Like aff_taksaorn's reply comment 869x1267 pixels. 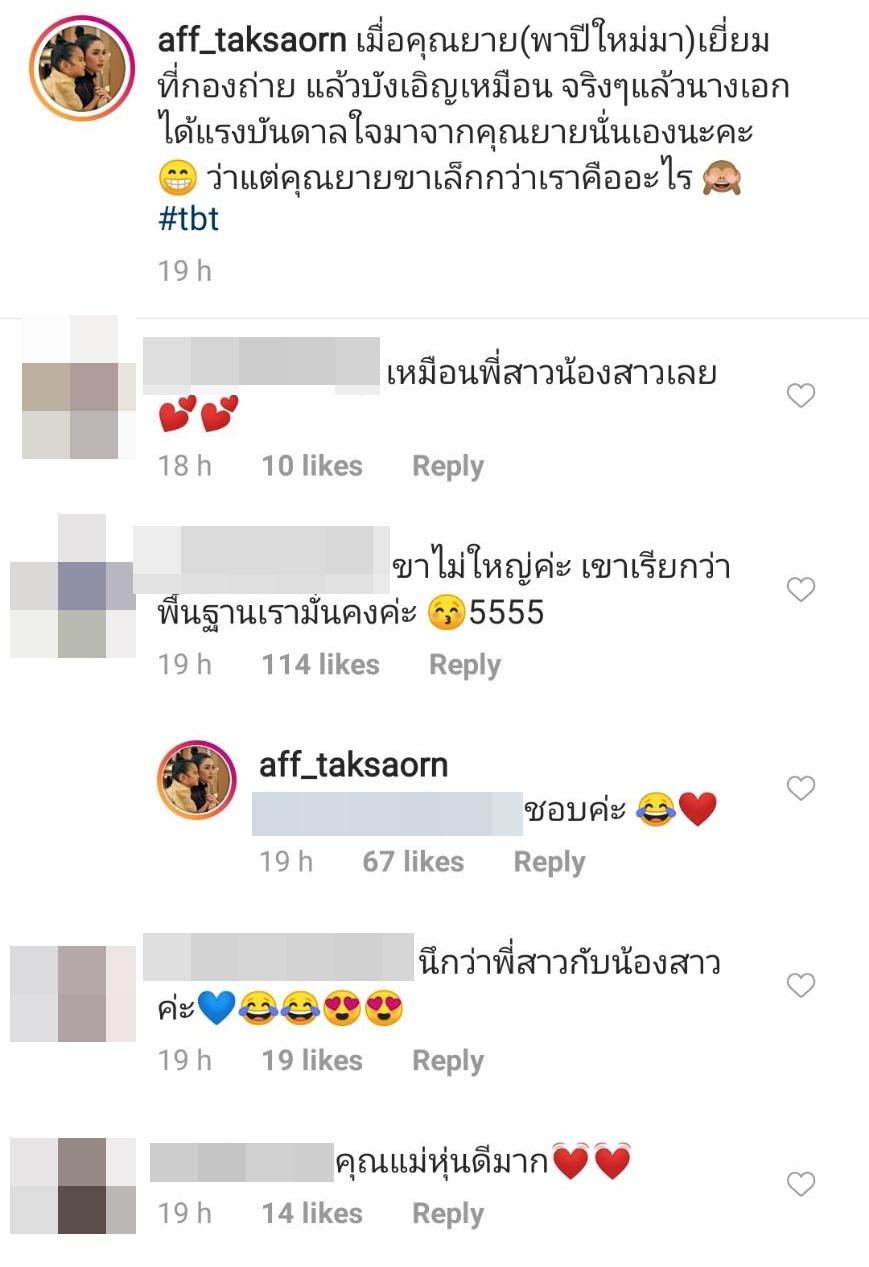pyautogui.click(x=801, y=789)
